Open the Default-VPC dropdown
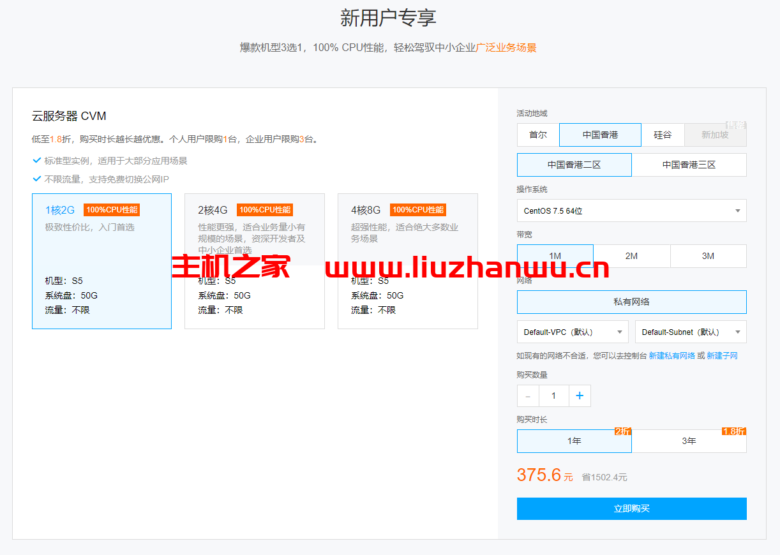This screenshot has height=555, width=780. 573,332
